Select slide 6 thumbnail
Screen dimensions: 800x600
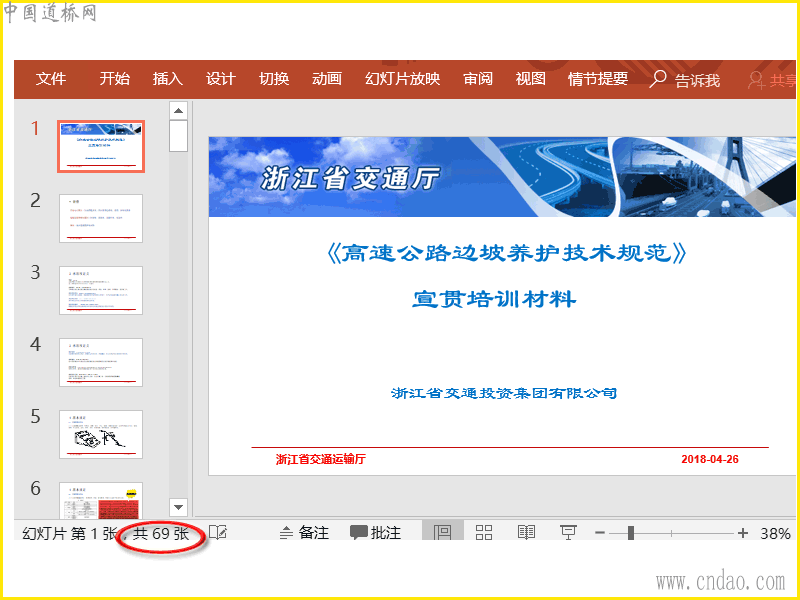[x=101, y=501]
